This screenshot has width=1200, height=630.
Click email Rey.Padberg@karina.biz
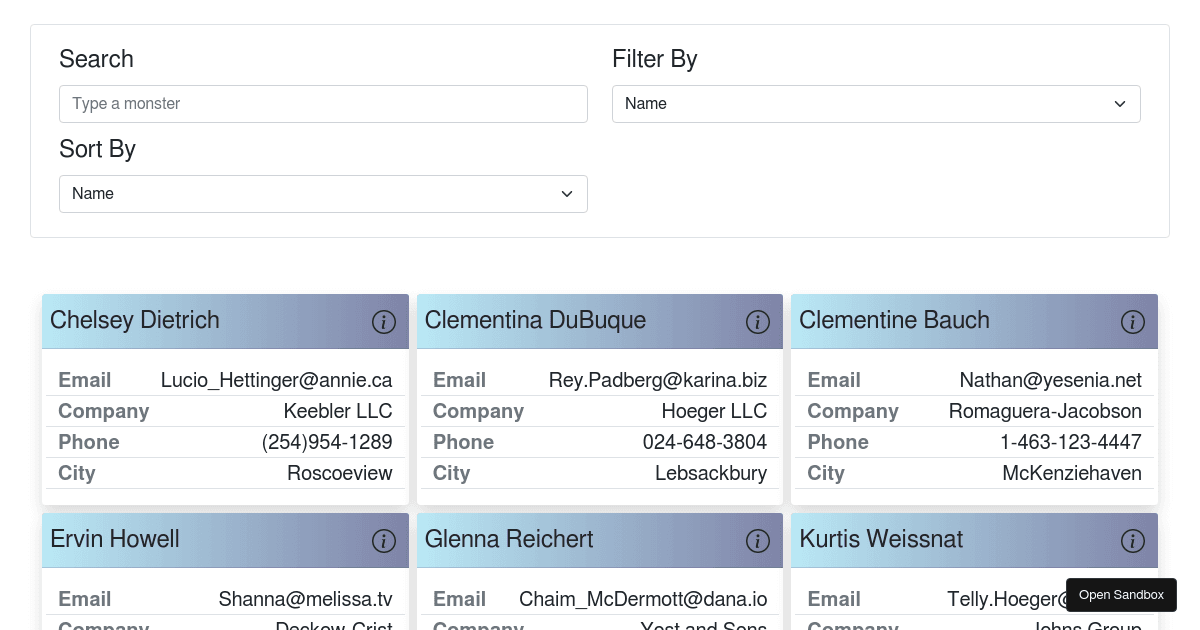[x=657, y=380]
